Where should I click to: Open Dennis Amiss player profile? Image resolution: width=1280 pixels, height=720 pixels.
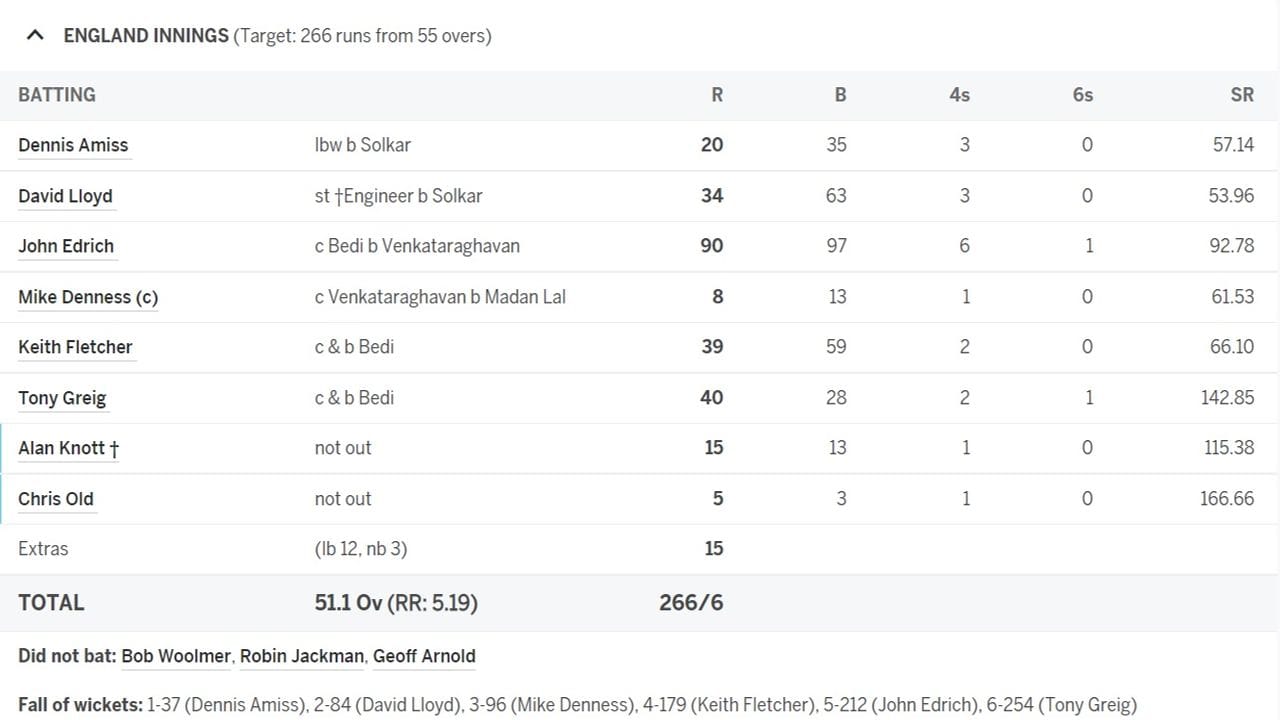pos(73,144)
